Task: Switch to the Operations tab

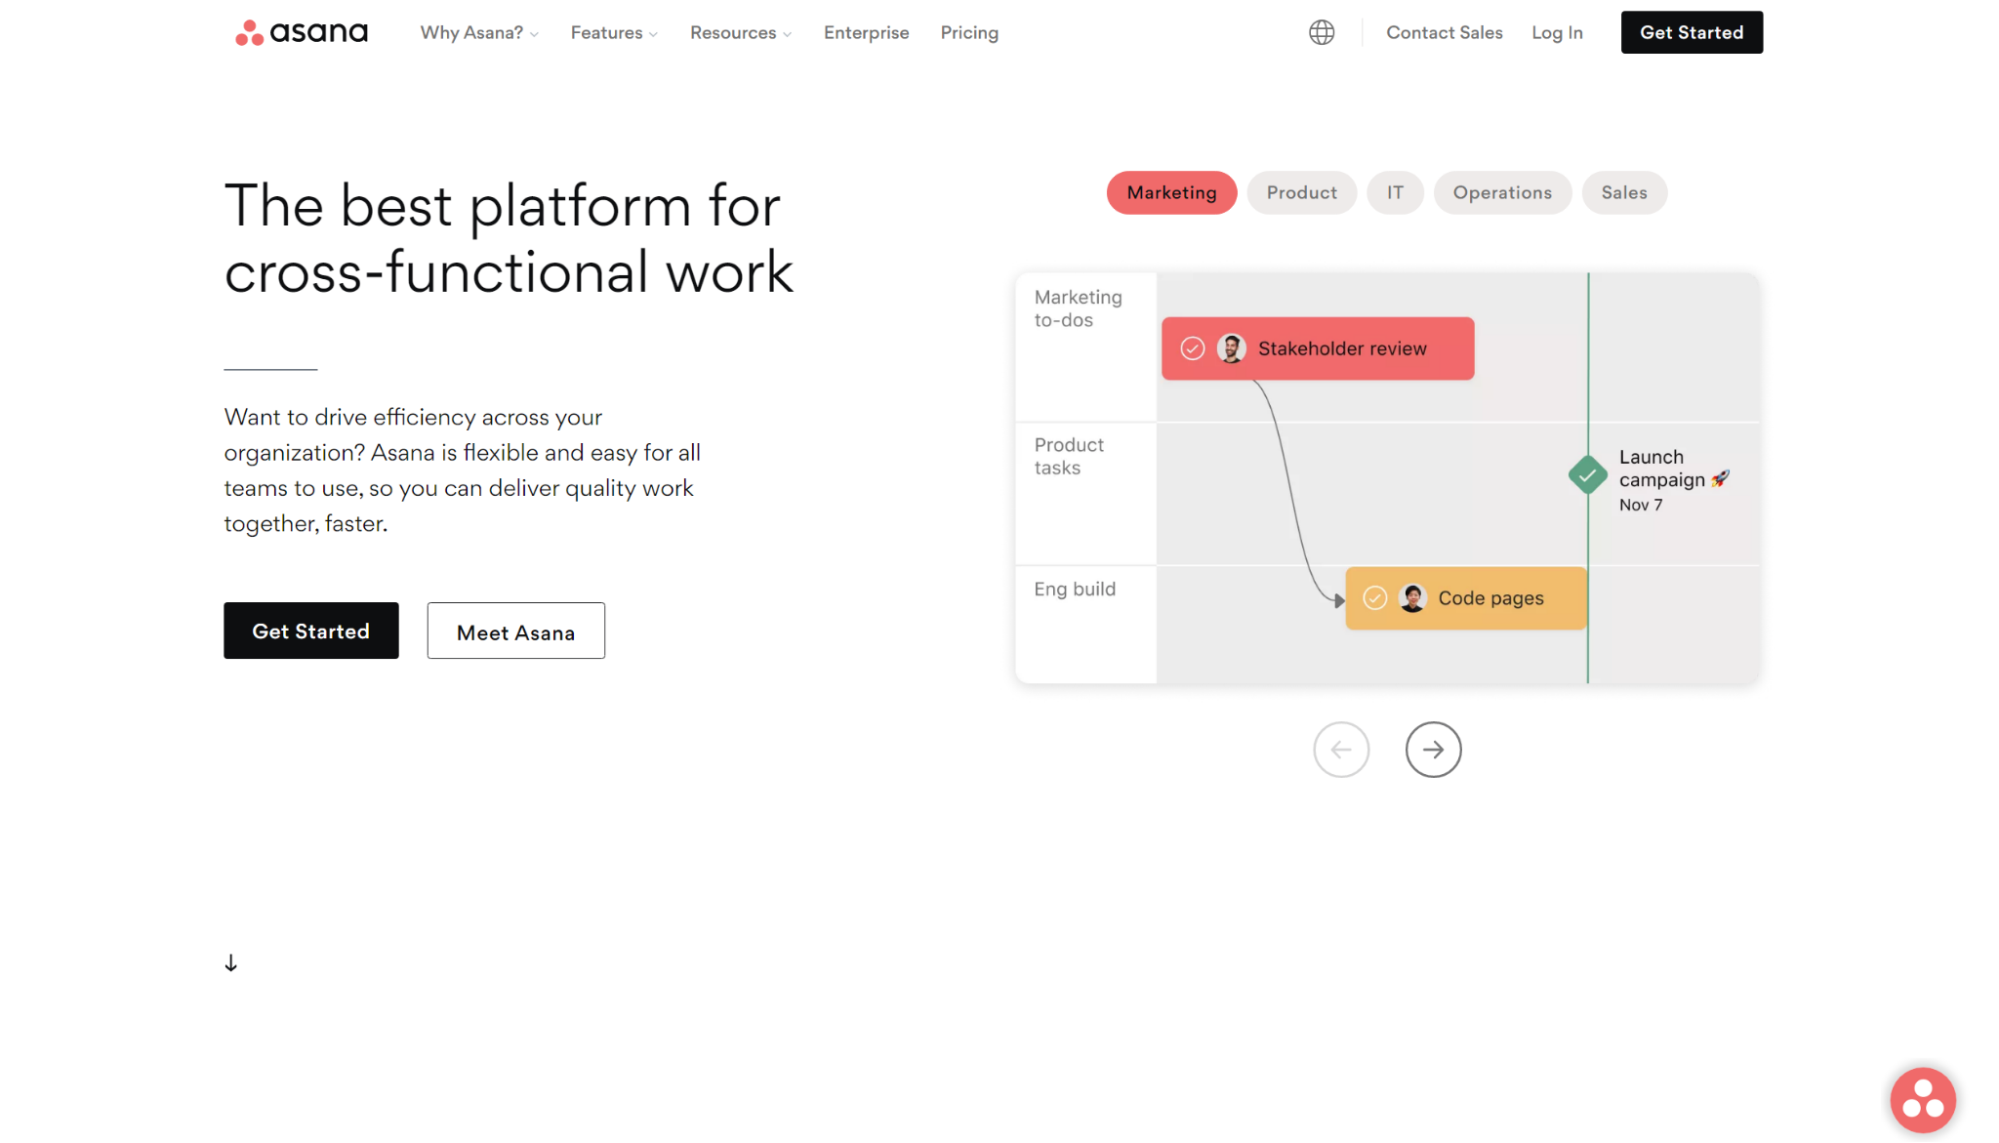Action: (x=1502, y=192)
